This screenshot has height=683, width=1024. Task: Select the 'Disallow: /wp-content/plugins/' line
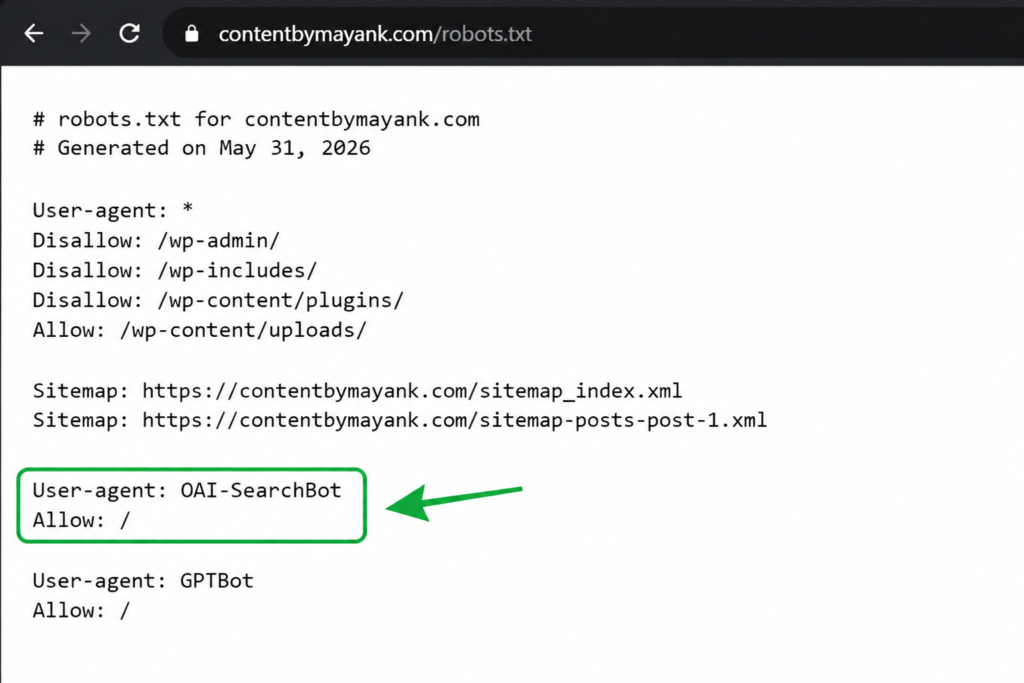(x=218, y=300)
